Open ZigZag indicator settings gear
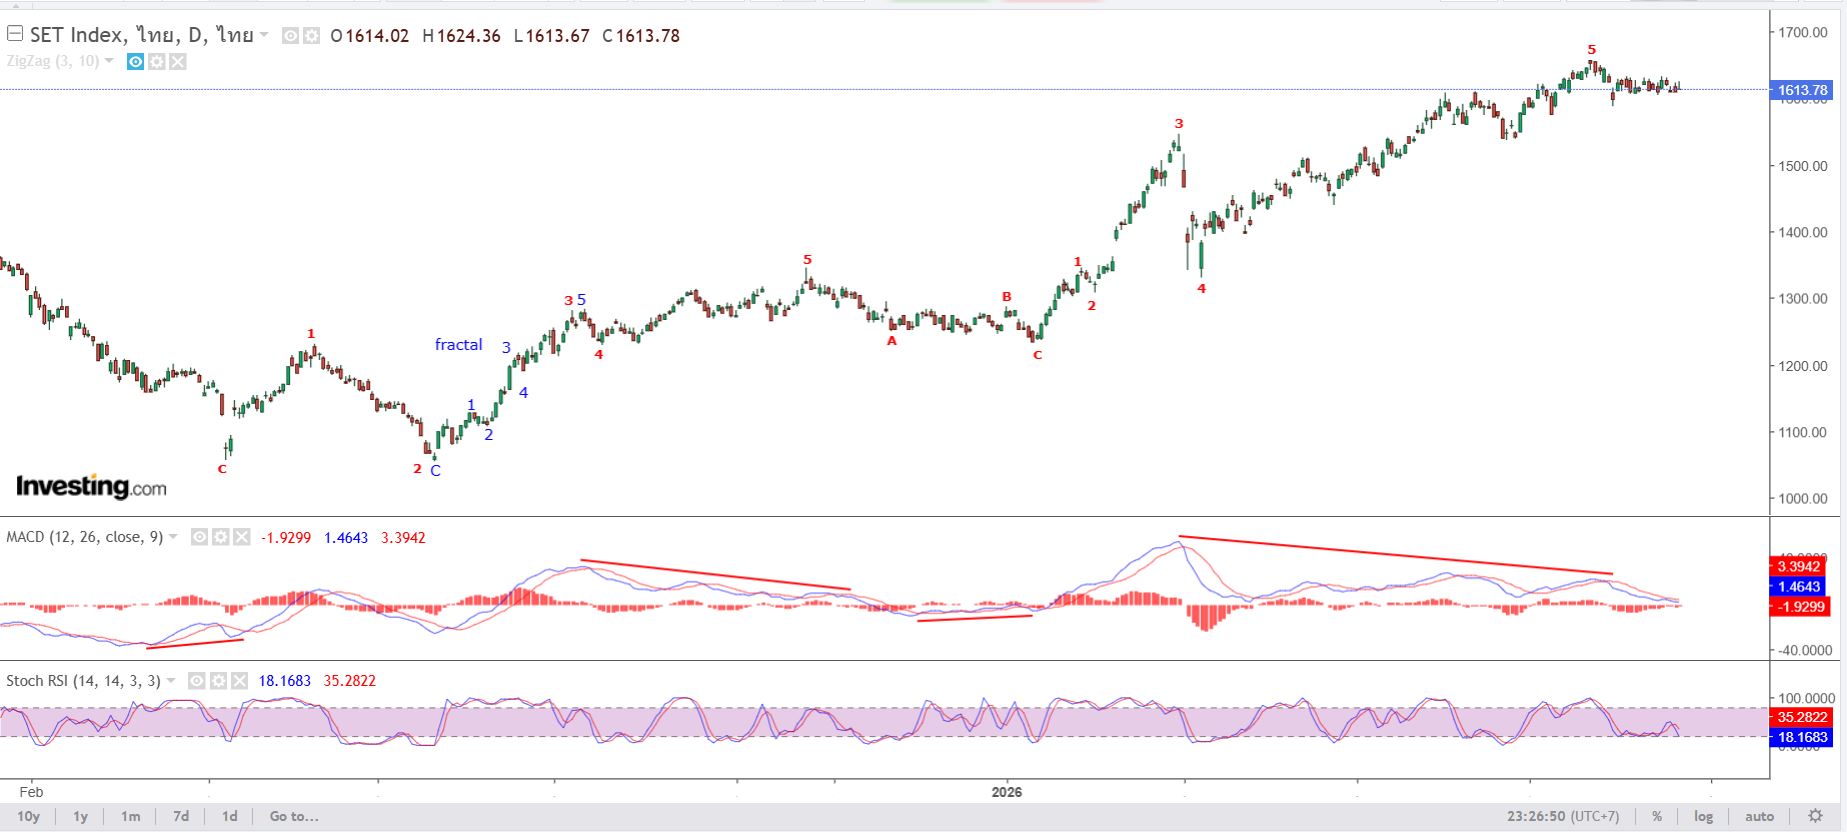1847x832 pixels. click(156, 62)
